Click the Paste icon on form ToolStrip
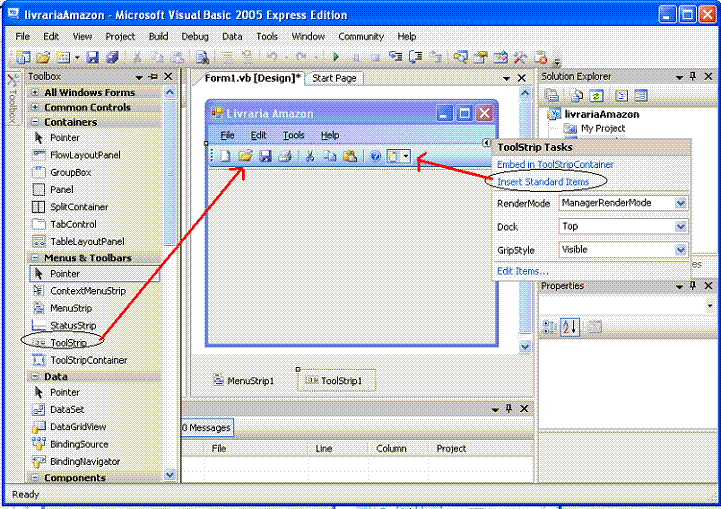Image resolution: width=721 pixels, height=509 pixels. (x=350, y=156)
